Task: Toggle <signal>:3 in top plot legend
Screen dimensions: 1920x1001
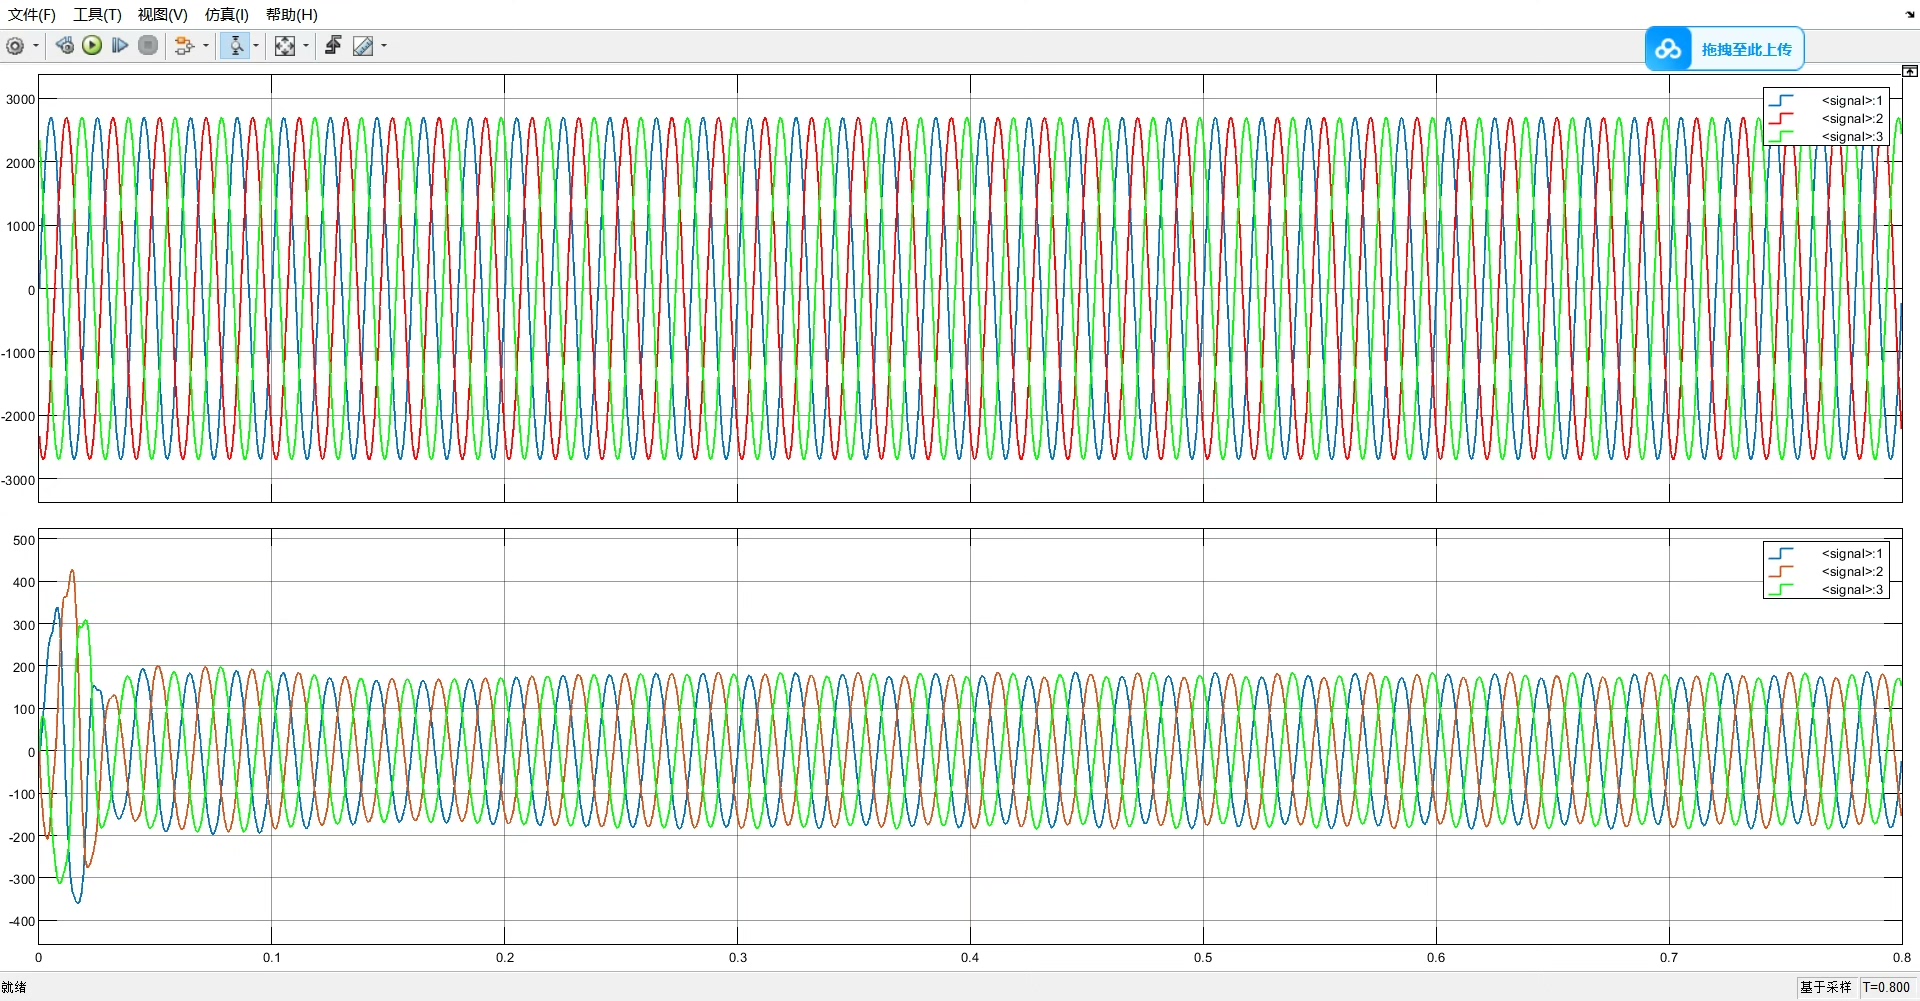Action: pos(1852,136)
